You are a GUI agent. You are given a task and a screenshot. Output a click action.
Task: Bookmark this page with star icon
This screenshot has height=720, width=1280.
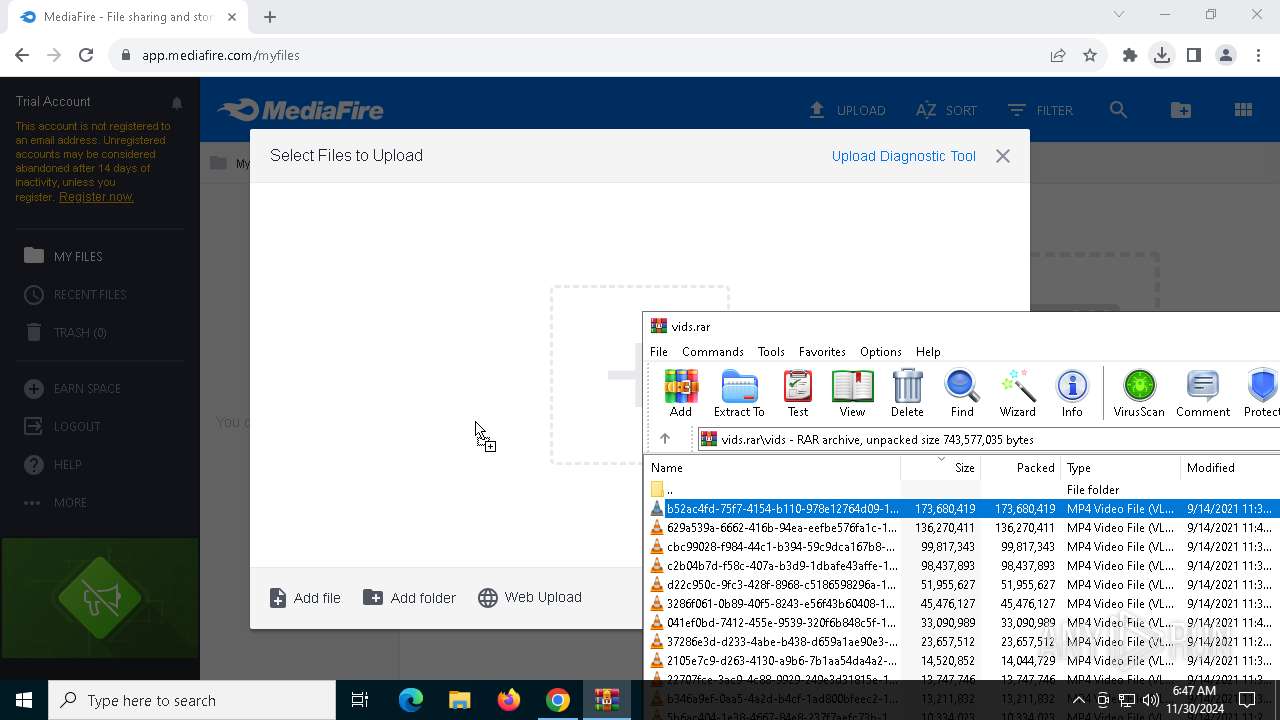pos(1090,55)
